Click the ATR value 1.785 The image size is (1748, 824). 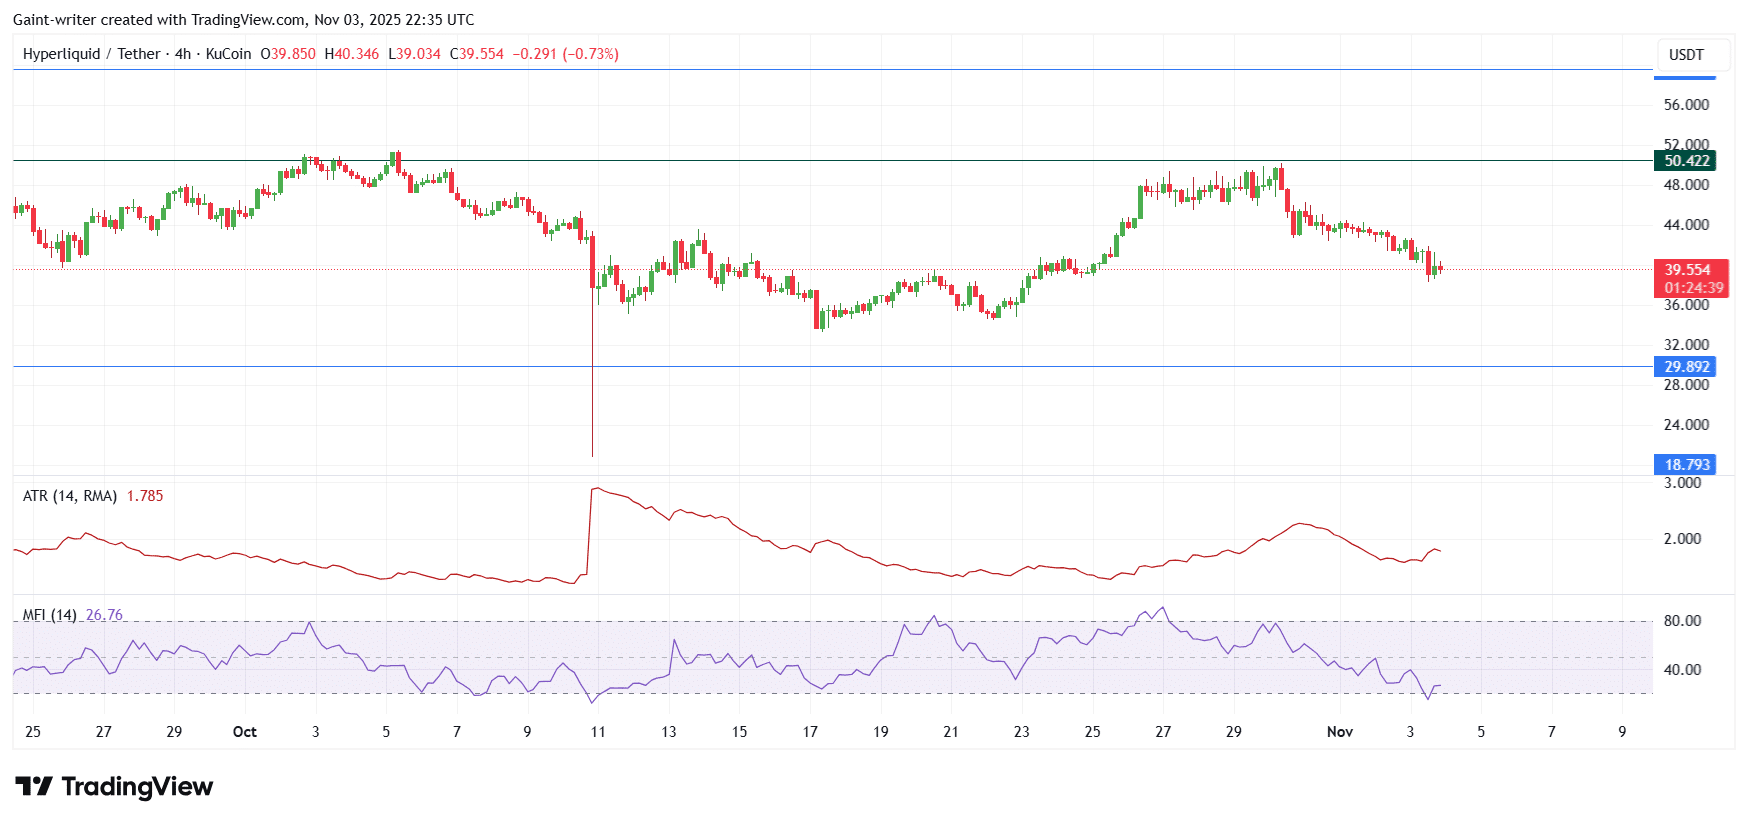[x=145, y=496]
